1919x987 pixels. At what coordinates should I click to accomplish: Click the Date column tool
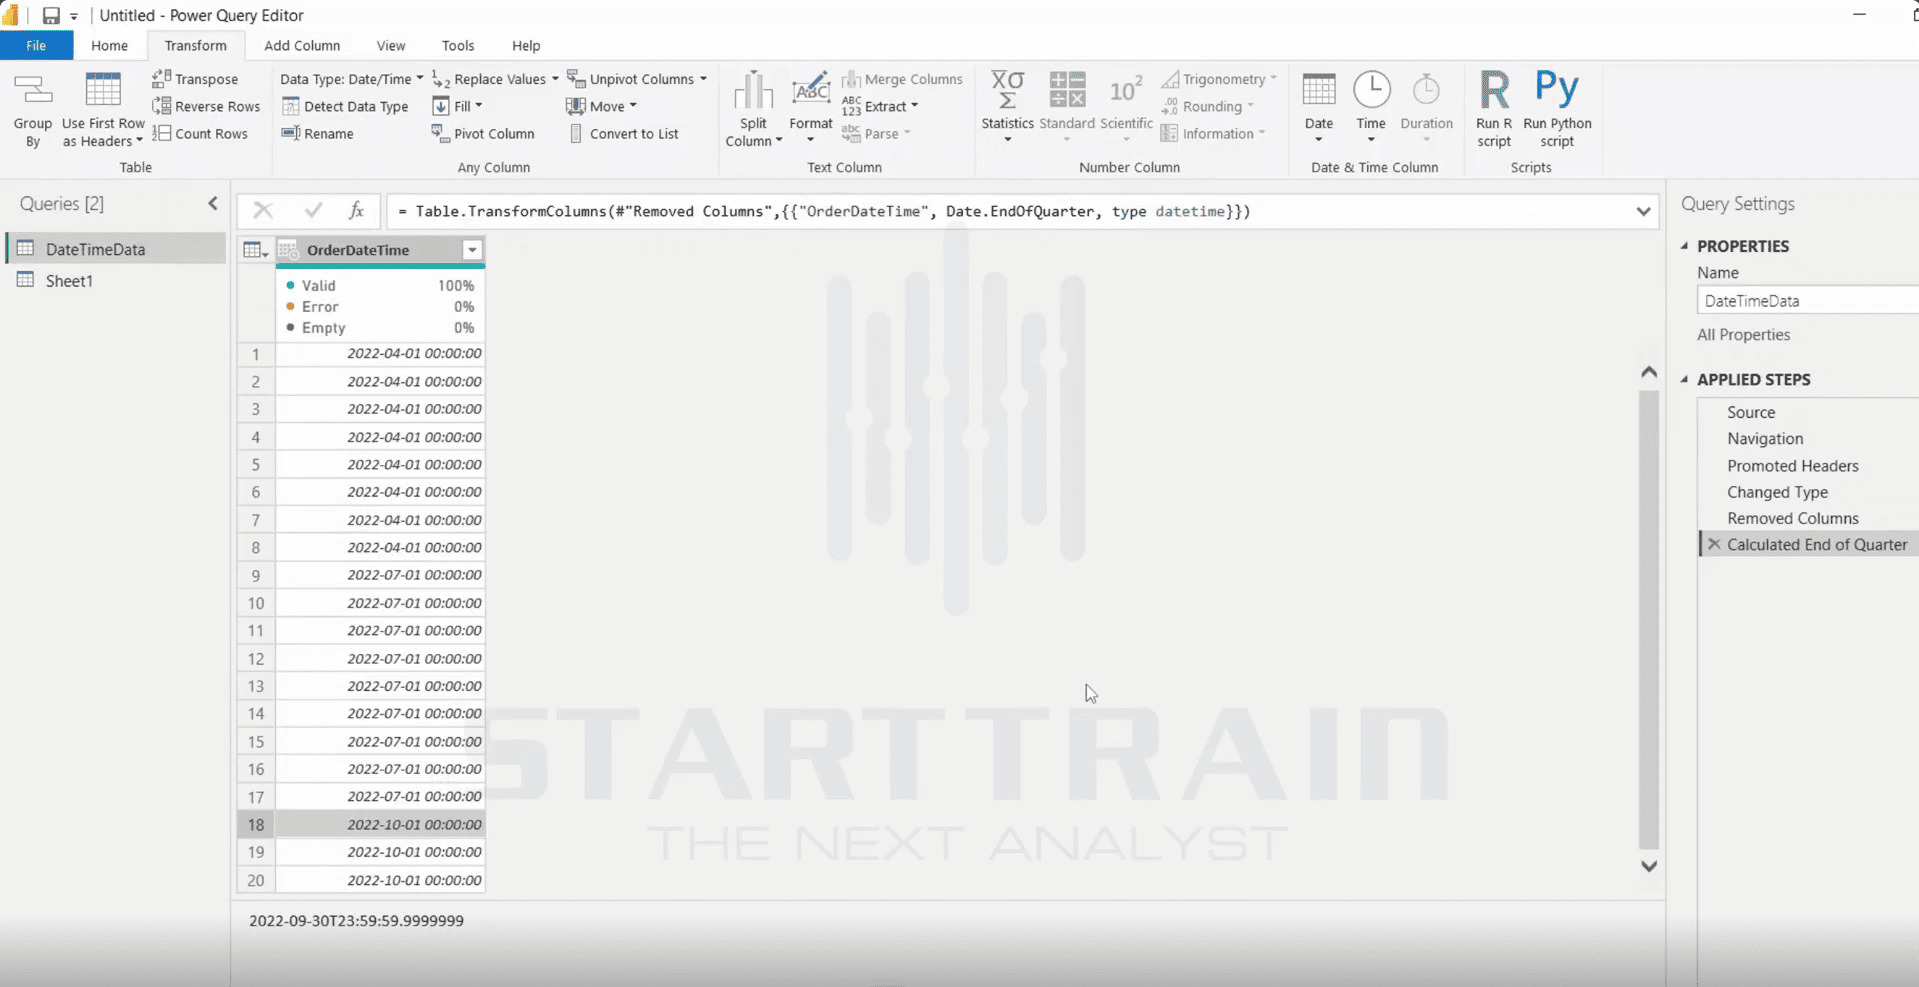pyautogui.click(x=1319, y=108)
